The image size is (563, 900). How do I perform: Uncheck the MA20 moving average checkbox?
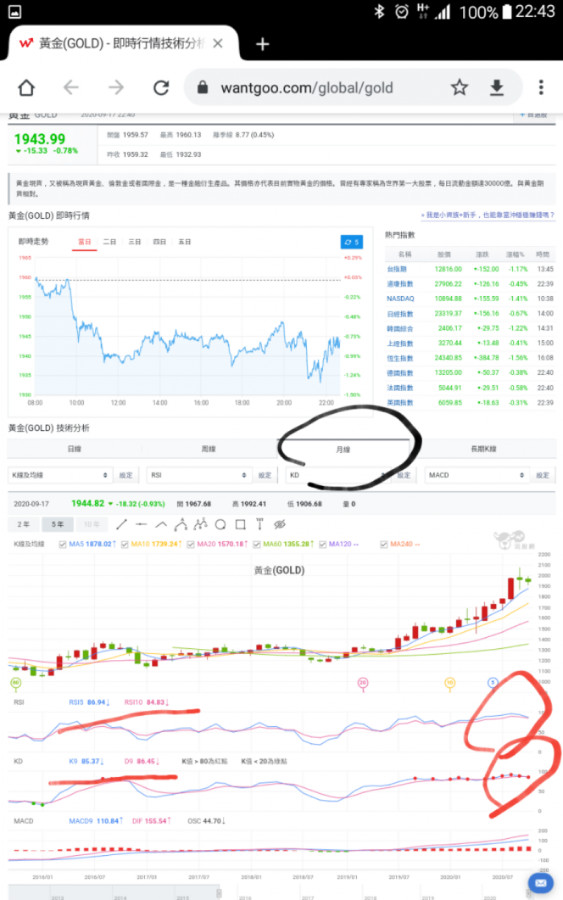point(190,544)
